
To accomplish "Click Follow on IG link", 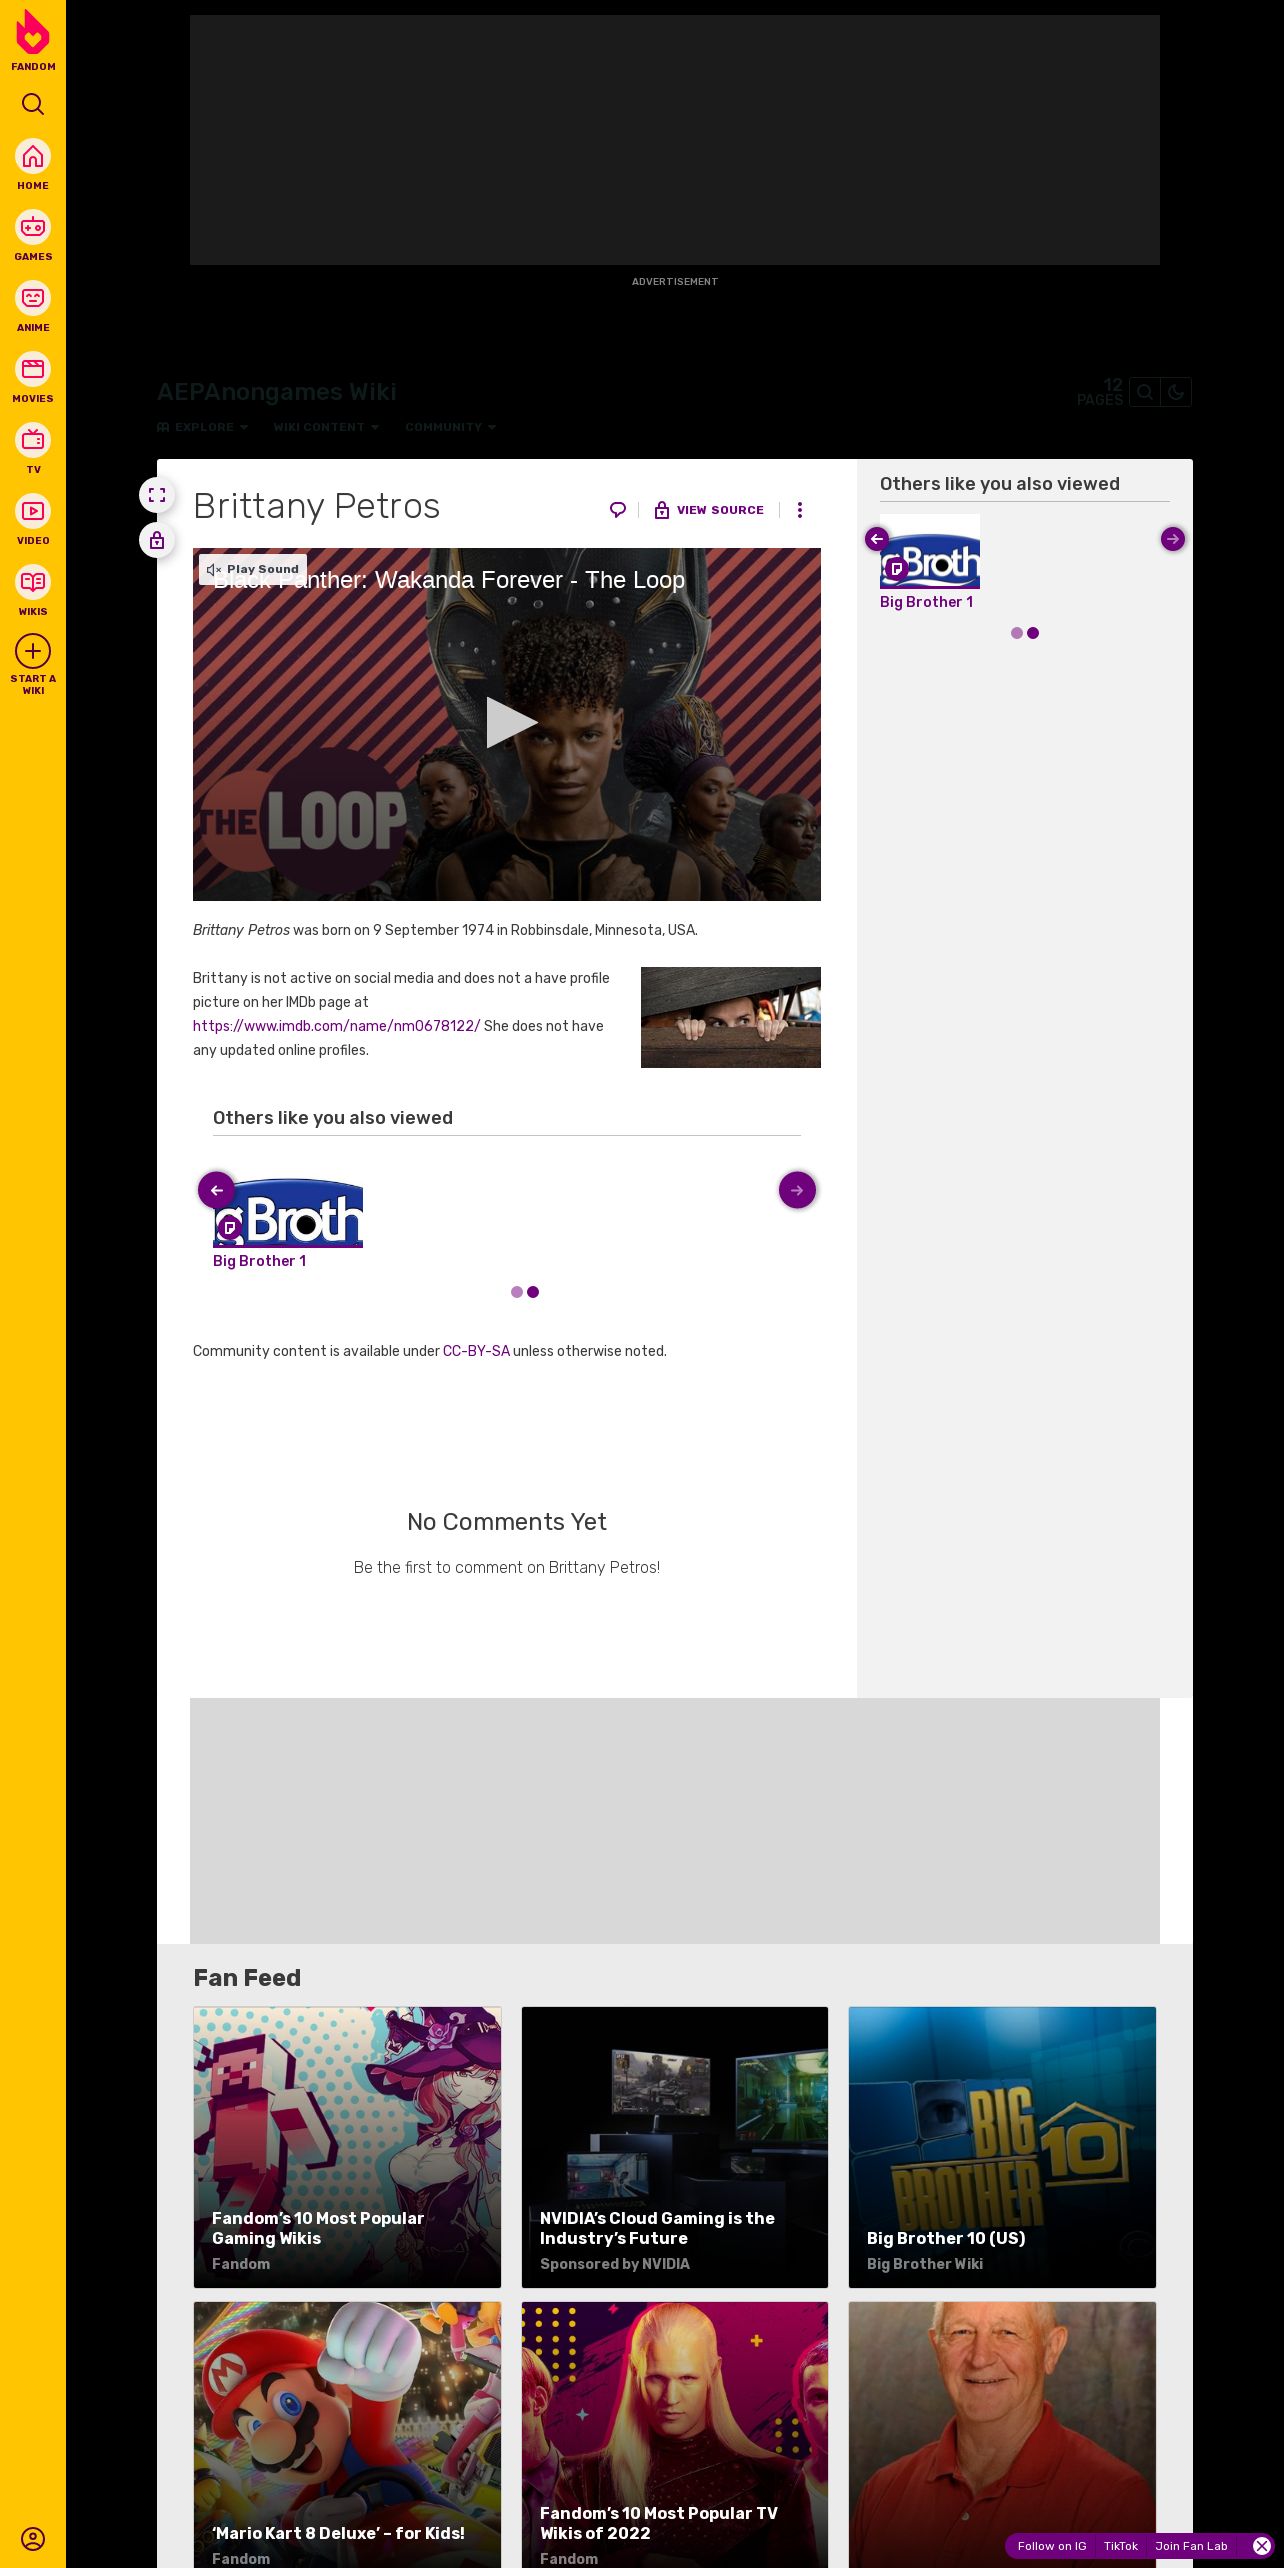I will (x=1052, y=2546).
